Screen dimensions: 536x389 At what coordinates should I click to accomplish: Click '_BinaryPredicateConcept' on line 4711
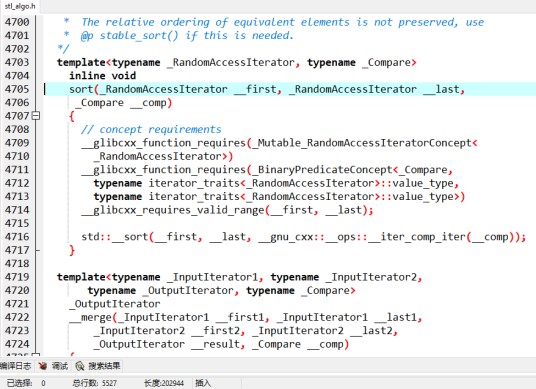coord(322,170)
